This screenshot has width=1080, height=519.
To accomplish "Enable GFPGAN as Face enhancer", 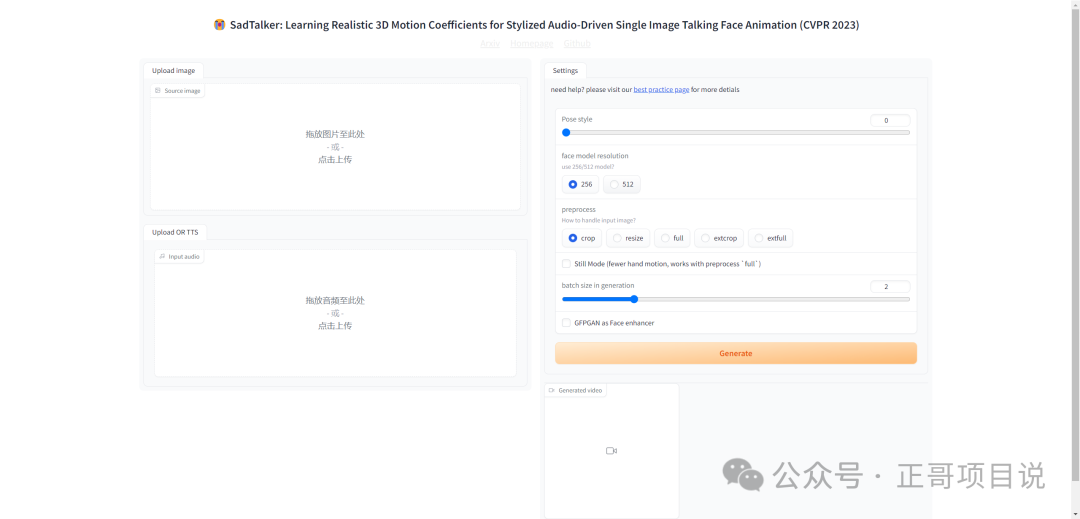I will (x=566, y=323).
